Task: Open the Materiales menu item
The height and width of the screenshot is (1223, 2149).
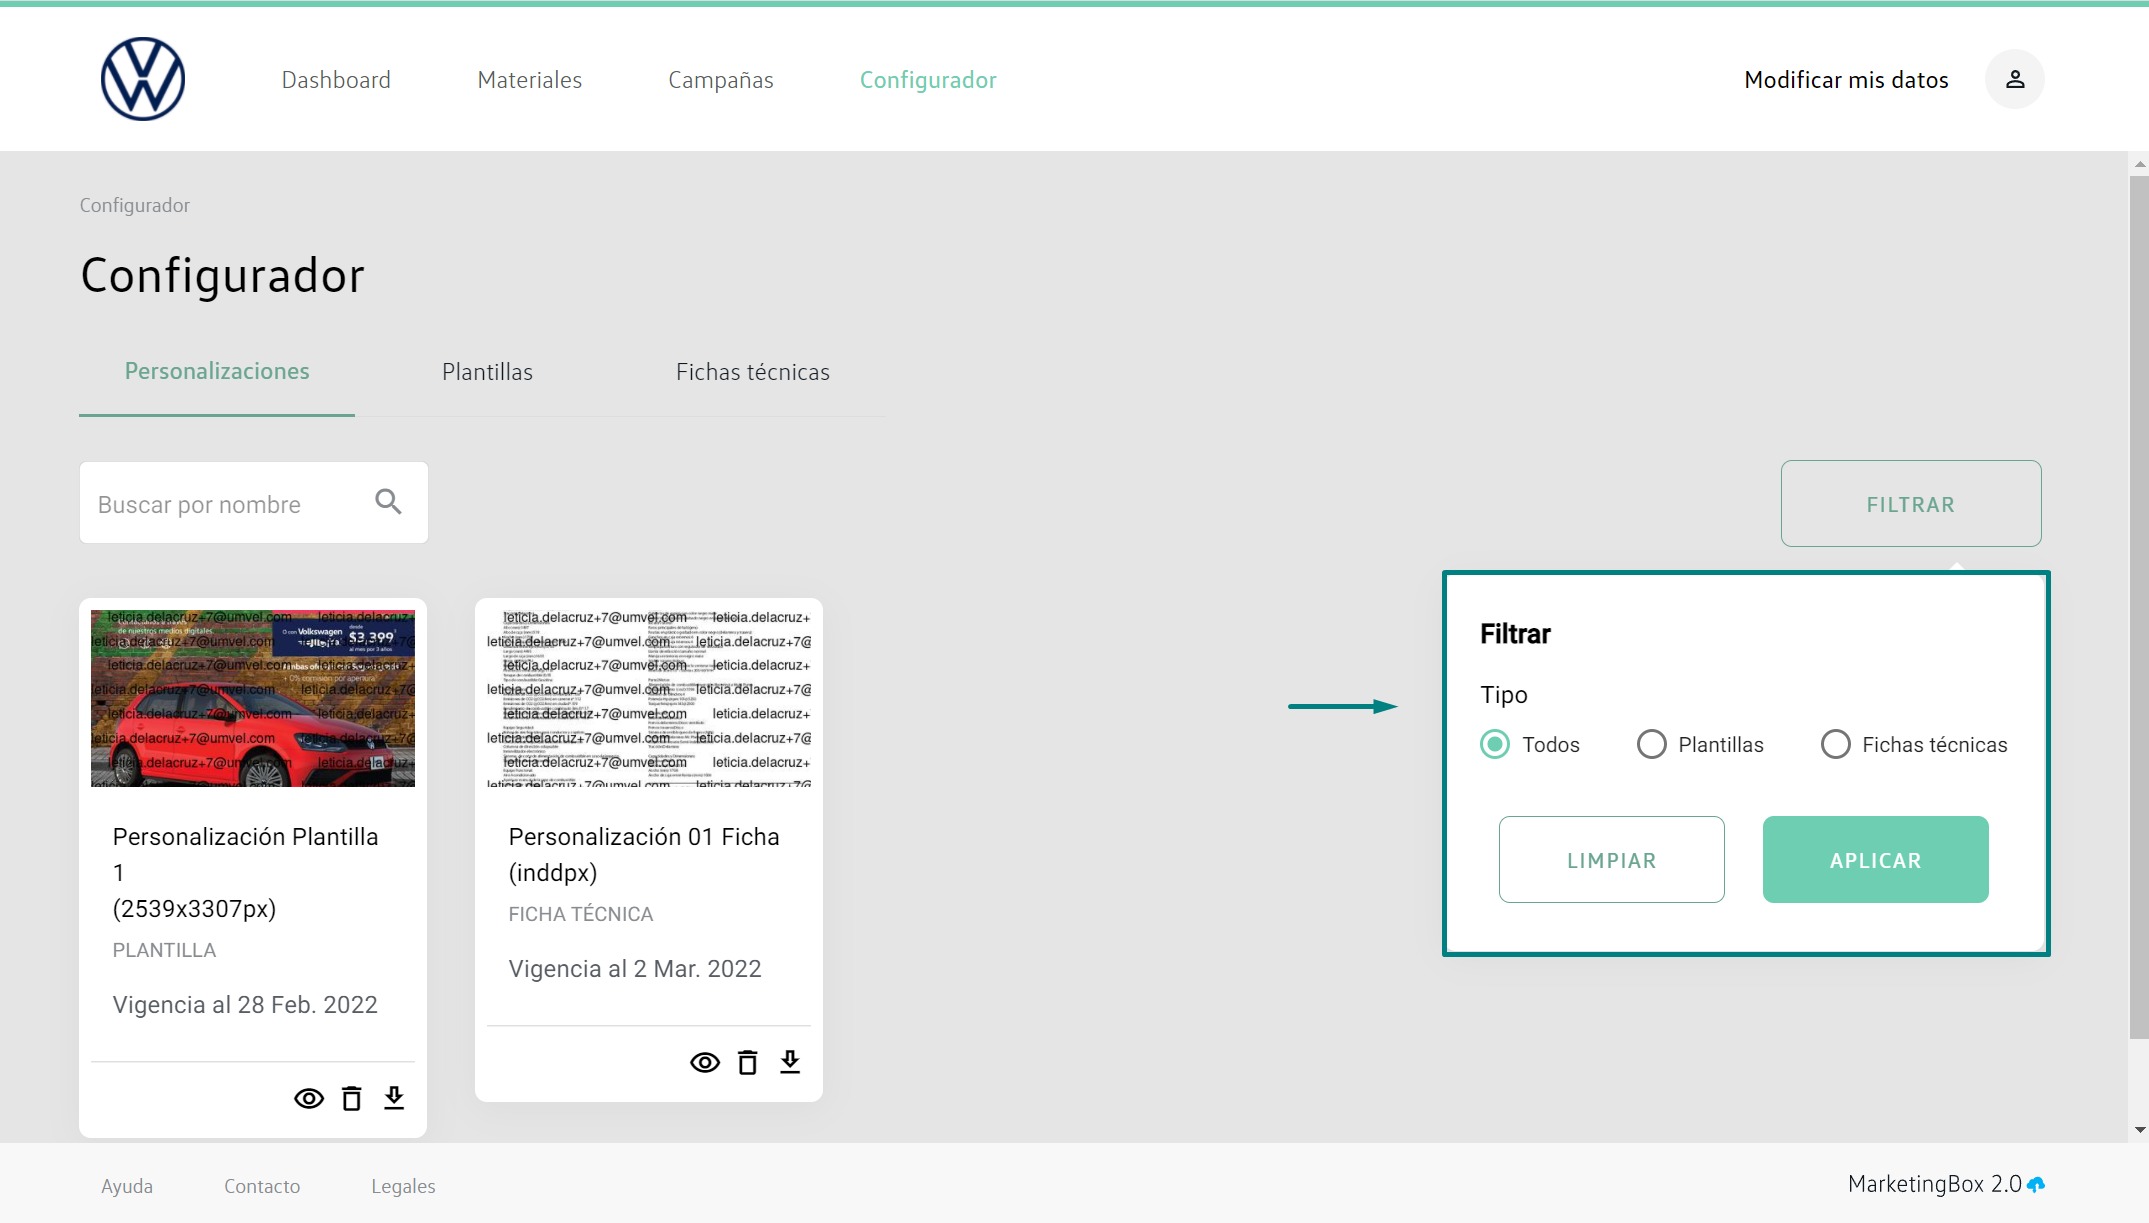Action: pyautogui.click(x=529, y=80)
